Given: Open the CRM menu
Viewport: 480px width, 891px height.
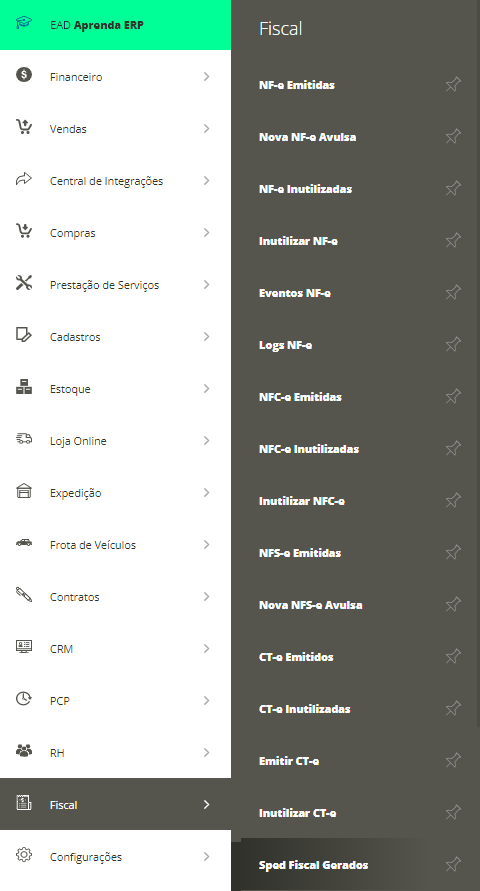Looking at the screenshot, I should point(115,648).
